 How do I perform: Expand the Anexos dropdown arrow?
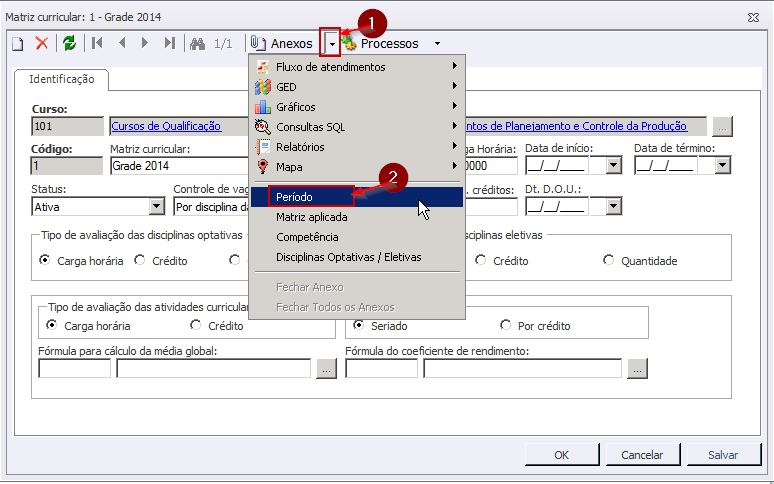tap(332, 43)
